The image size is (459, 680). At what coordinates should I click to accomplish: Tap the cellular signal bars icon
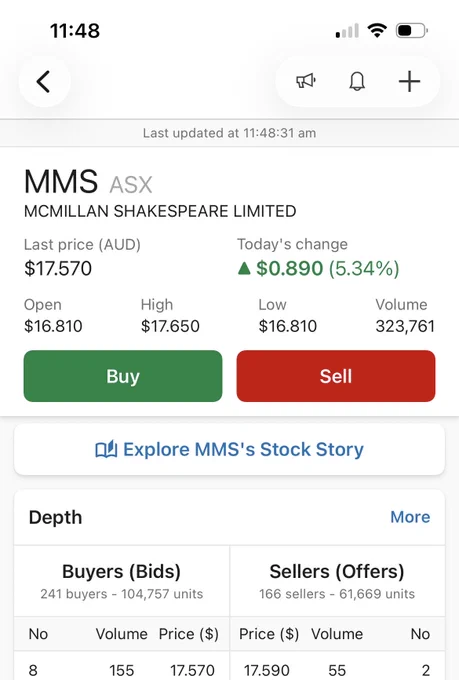coord(347,31)
